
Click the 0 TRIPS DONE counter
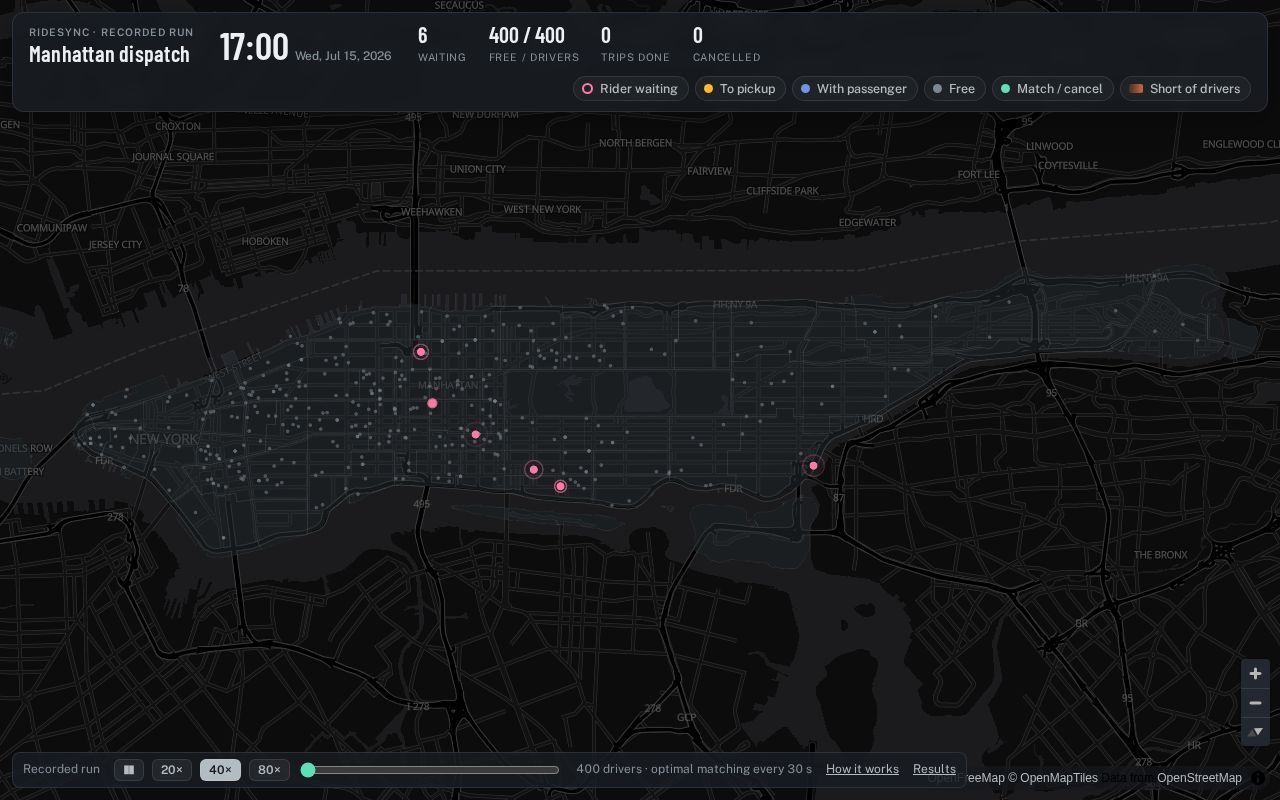tap(635, 45)
